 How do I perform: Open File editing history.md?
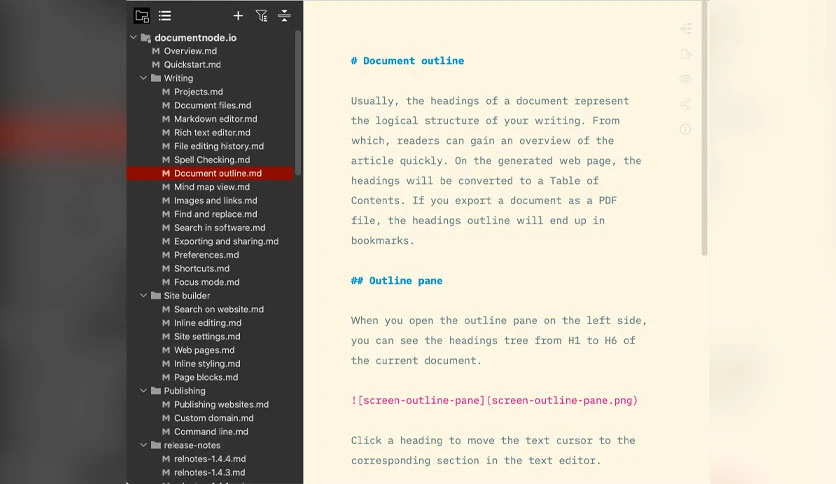(x=219, y=146)
